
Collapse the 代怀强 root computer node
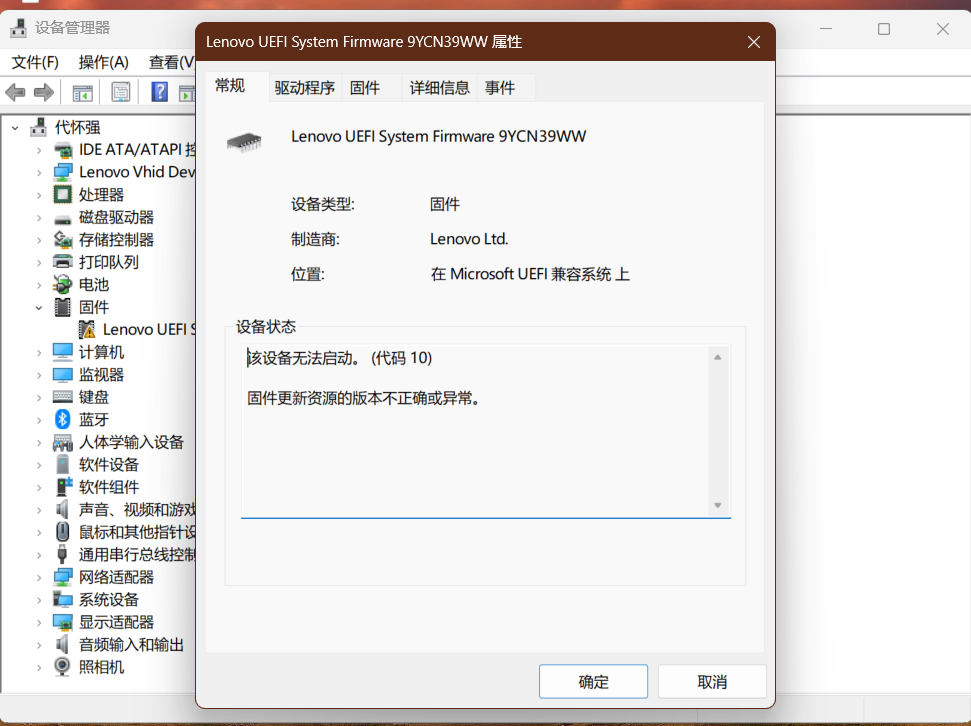coord(15,128)
